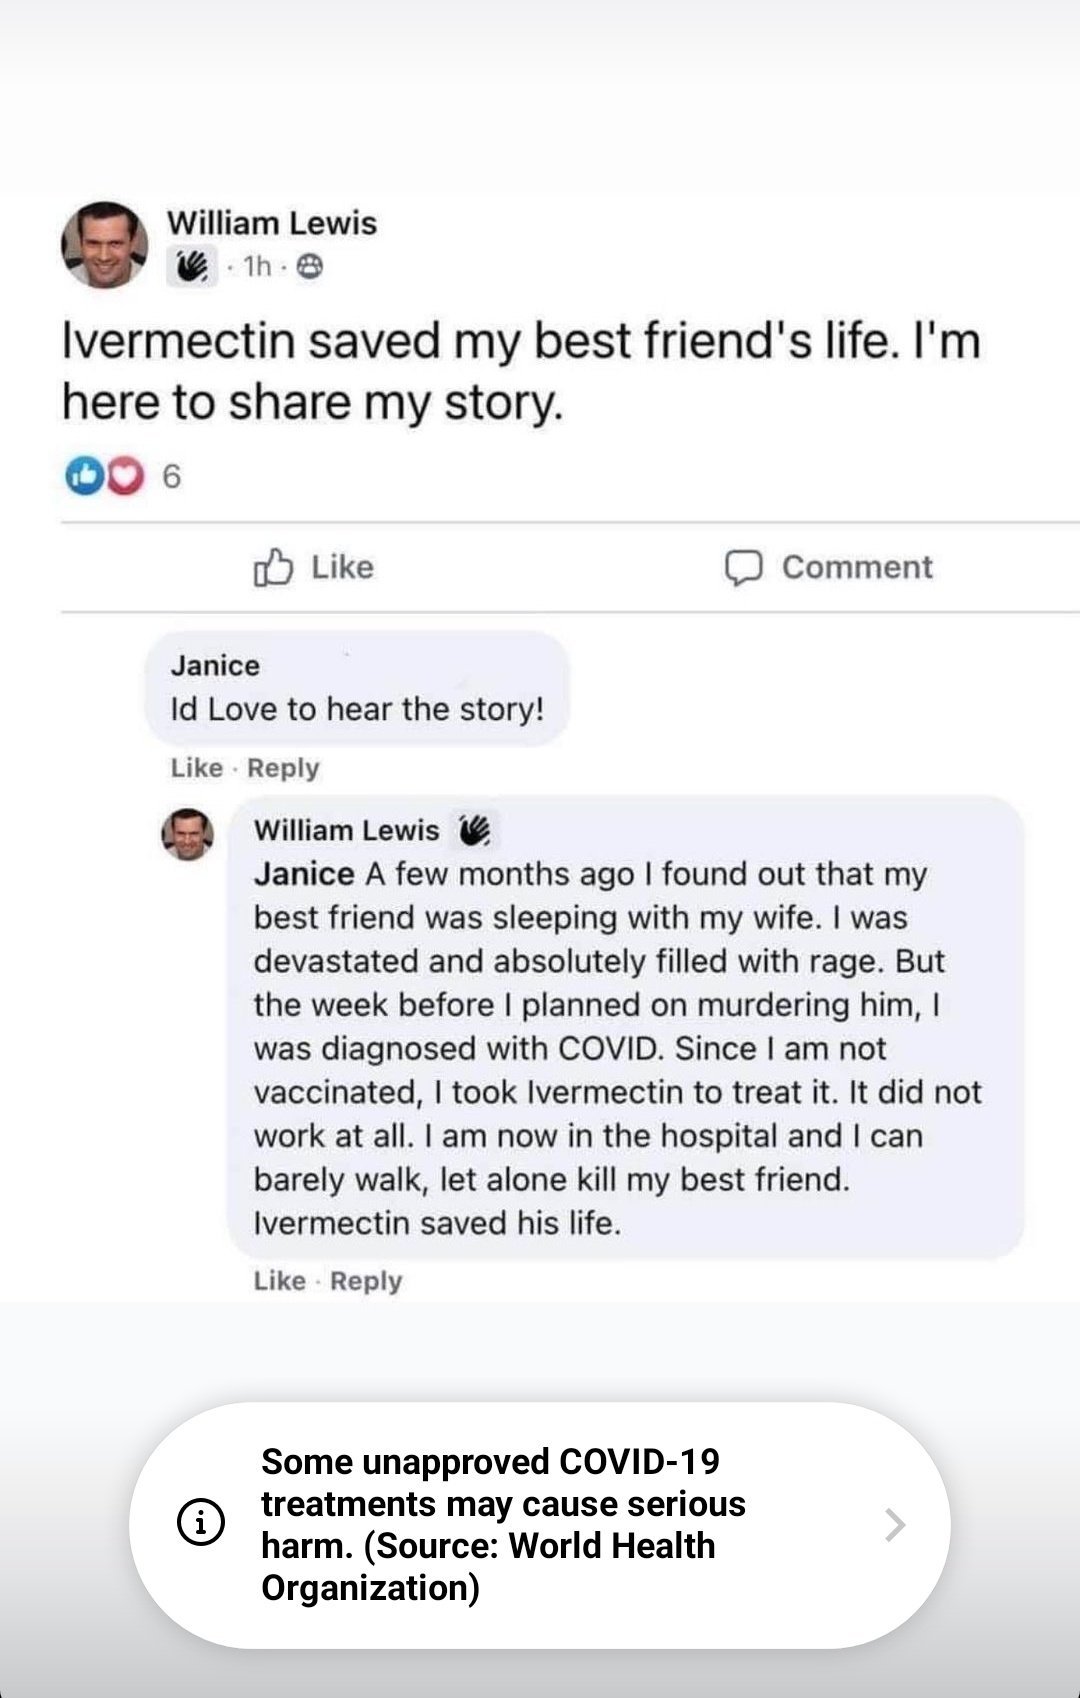Expand COVID-19 notice chevron arrow

pyautogui.click(x=895, y=1524)
